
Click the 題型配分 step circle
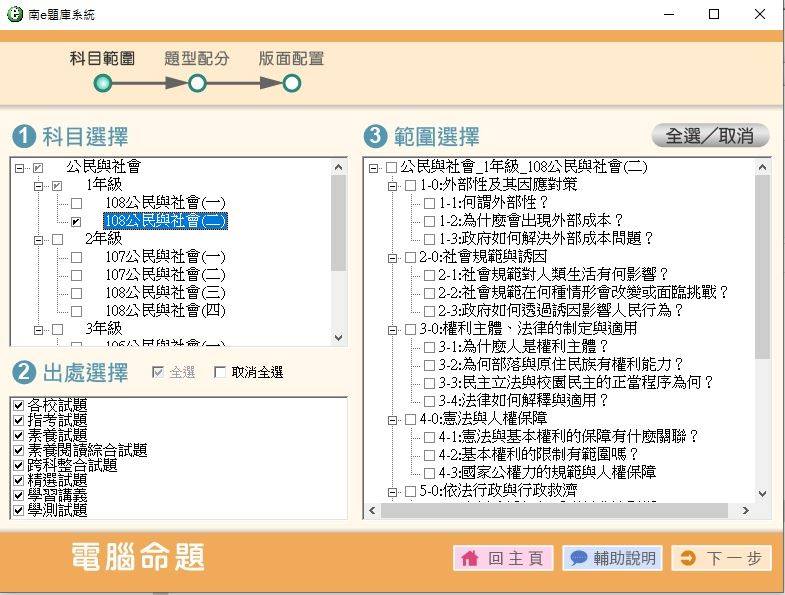pyautogui.click(x=197, y=83)
